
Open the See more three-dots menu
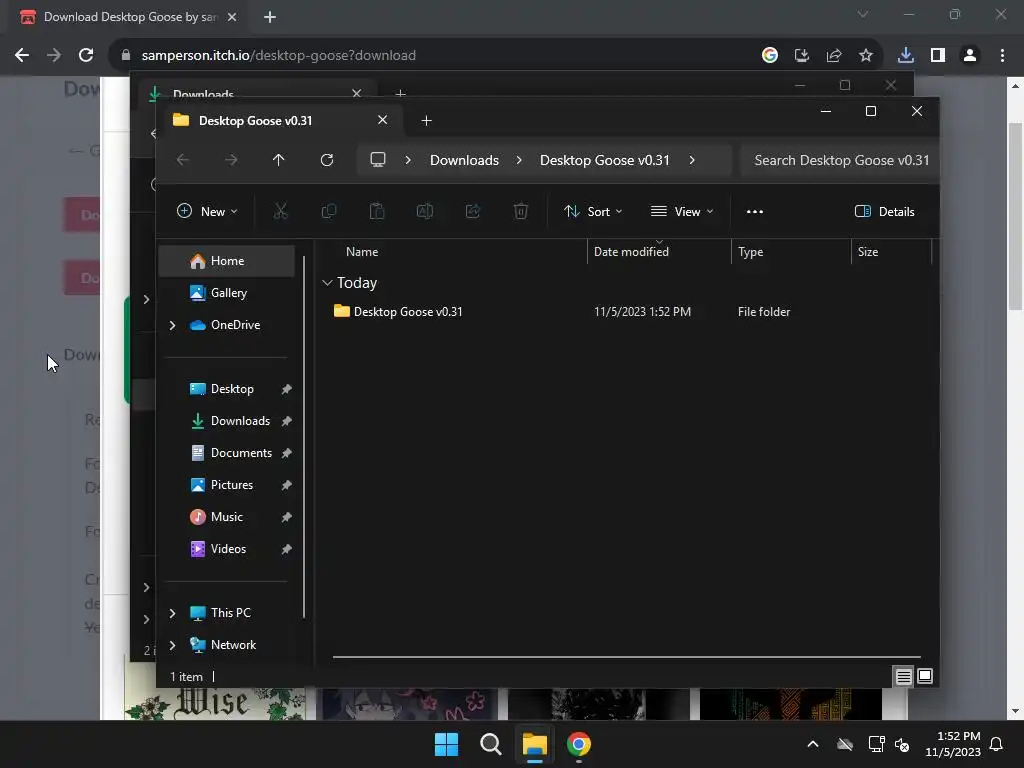pos(754,212)
